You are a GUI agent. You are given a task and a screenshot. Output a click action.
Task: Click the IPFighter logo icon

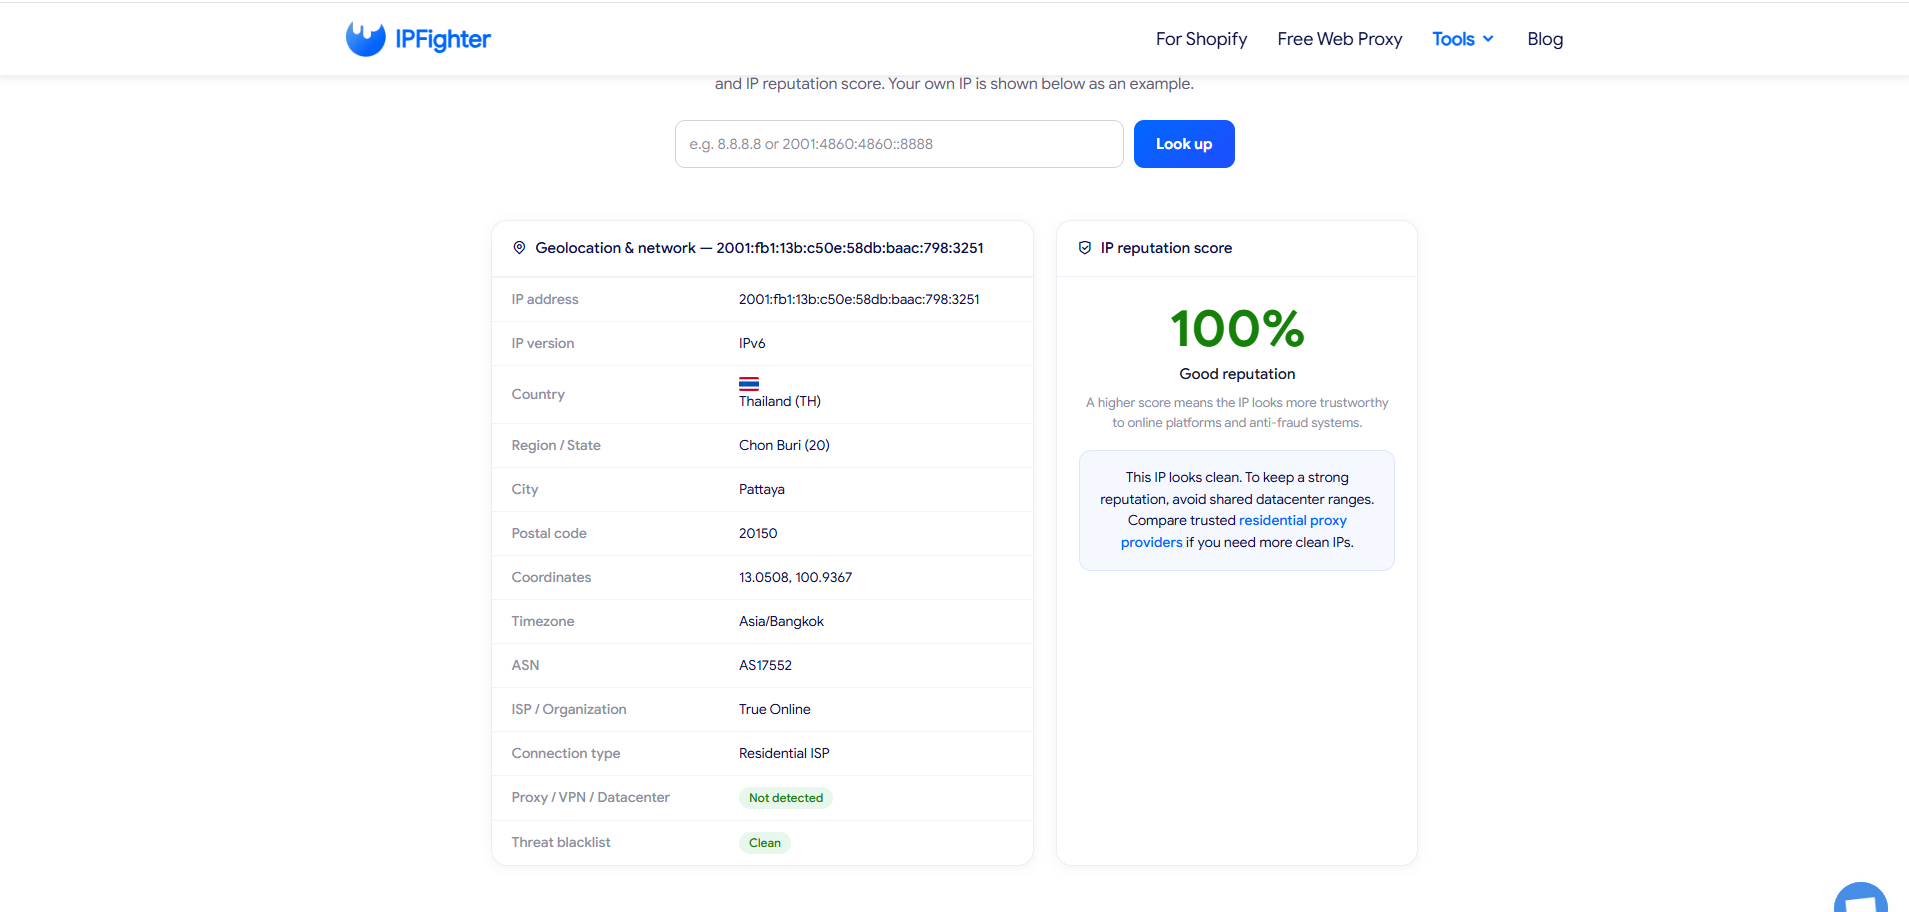tap(365, 39)
